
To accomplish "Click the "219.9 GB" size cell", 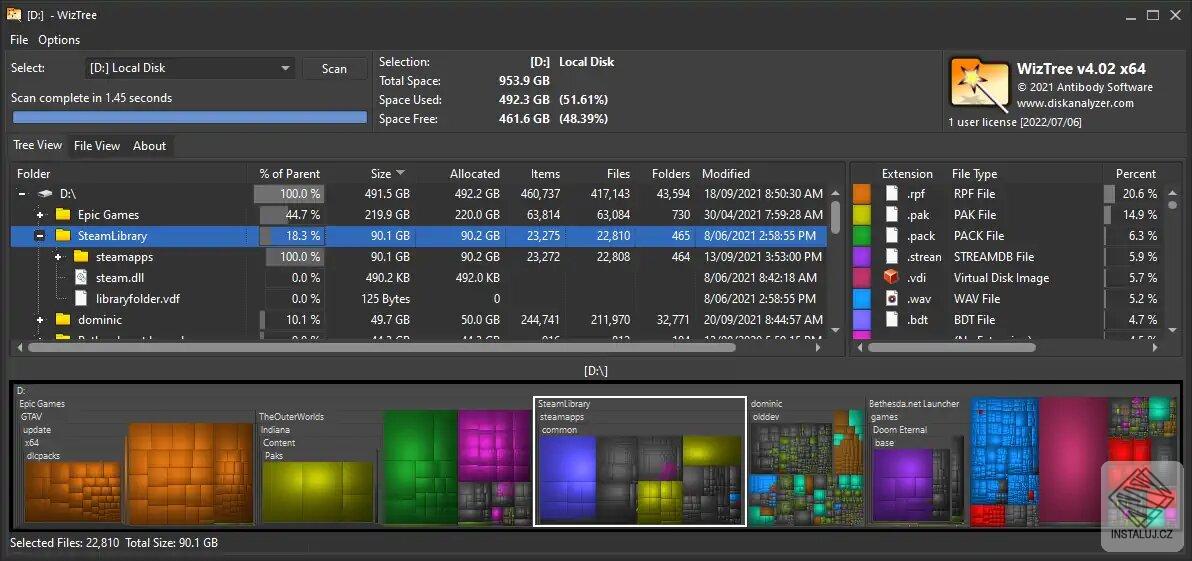I will pyautogui.click(x=390, y=215).
